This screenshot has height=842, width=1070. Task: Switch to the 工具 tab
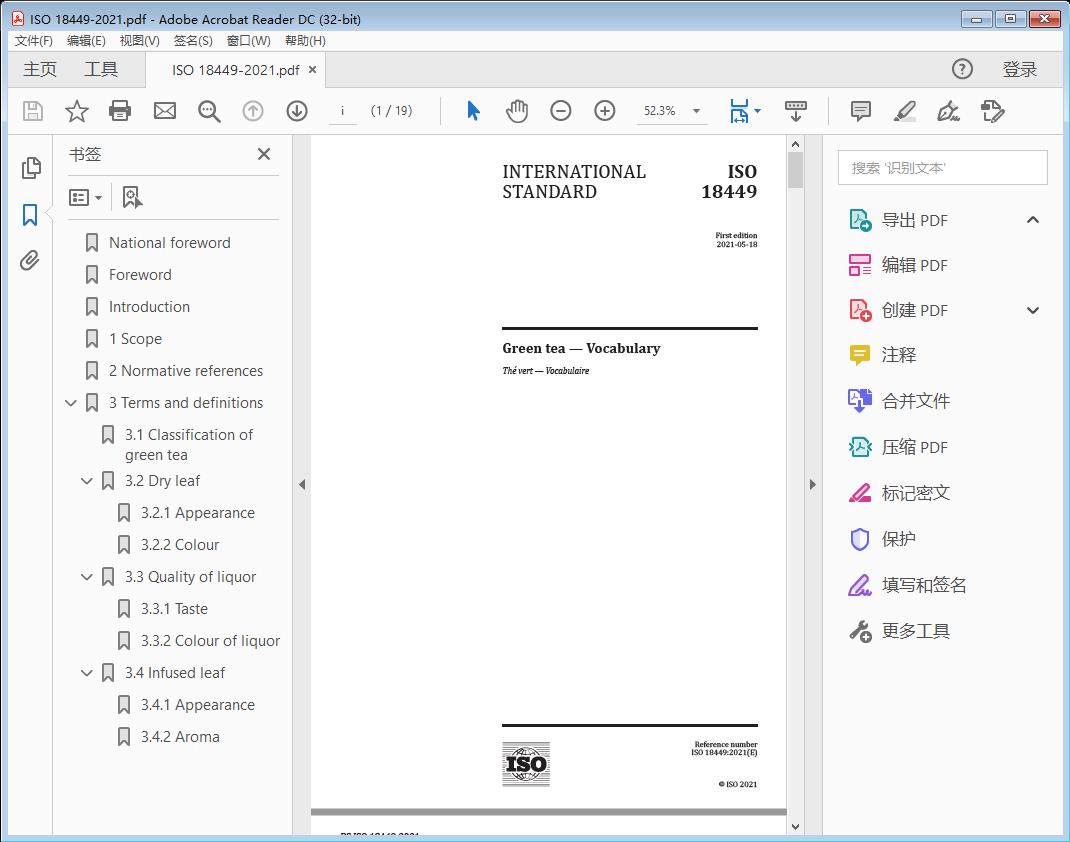(x=101, y=69)
